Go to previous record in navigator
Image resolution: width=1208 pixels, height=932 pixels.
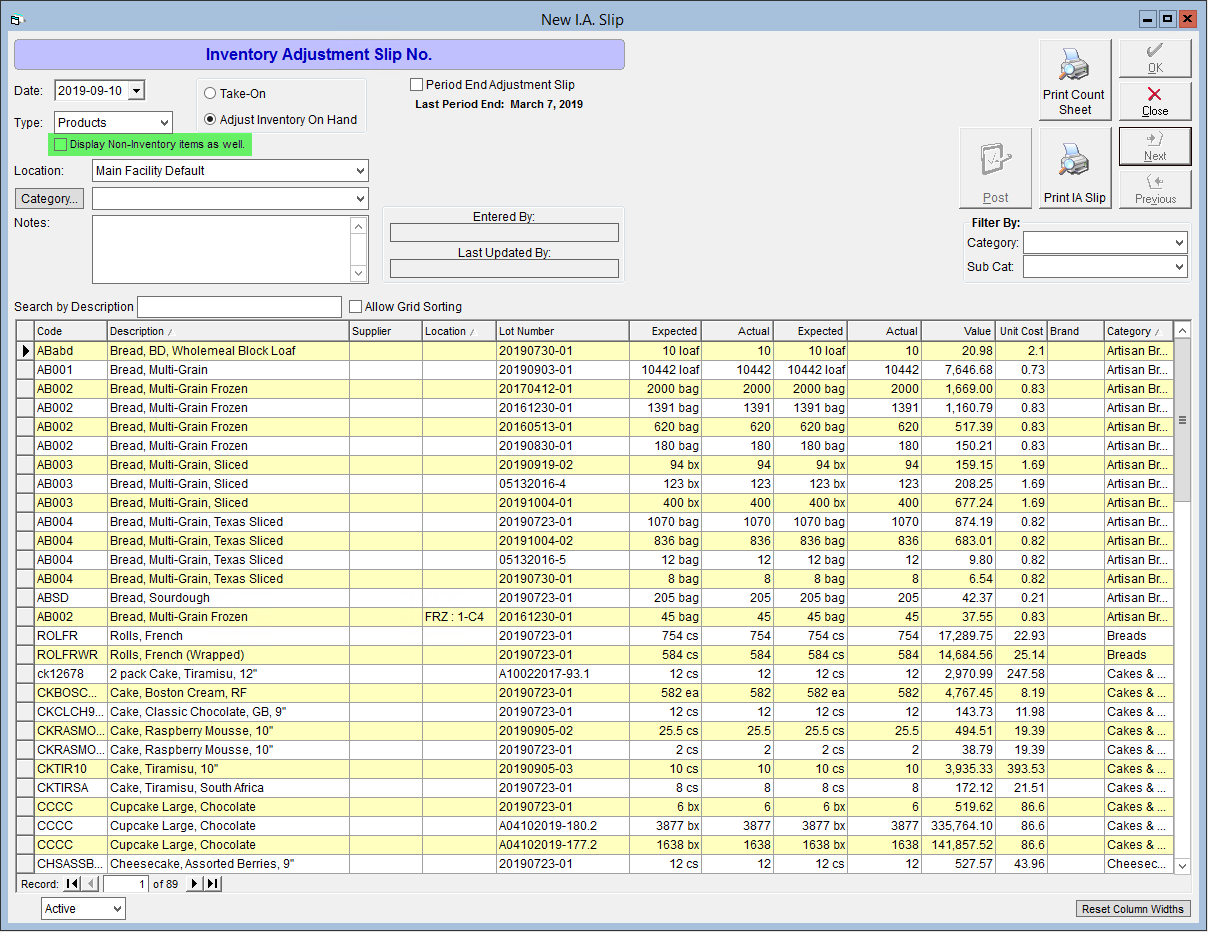point(91,884)
